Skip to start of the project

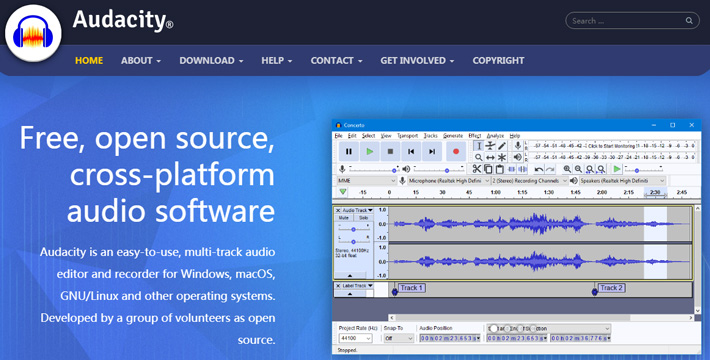pos(411,151)
